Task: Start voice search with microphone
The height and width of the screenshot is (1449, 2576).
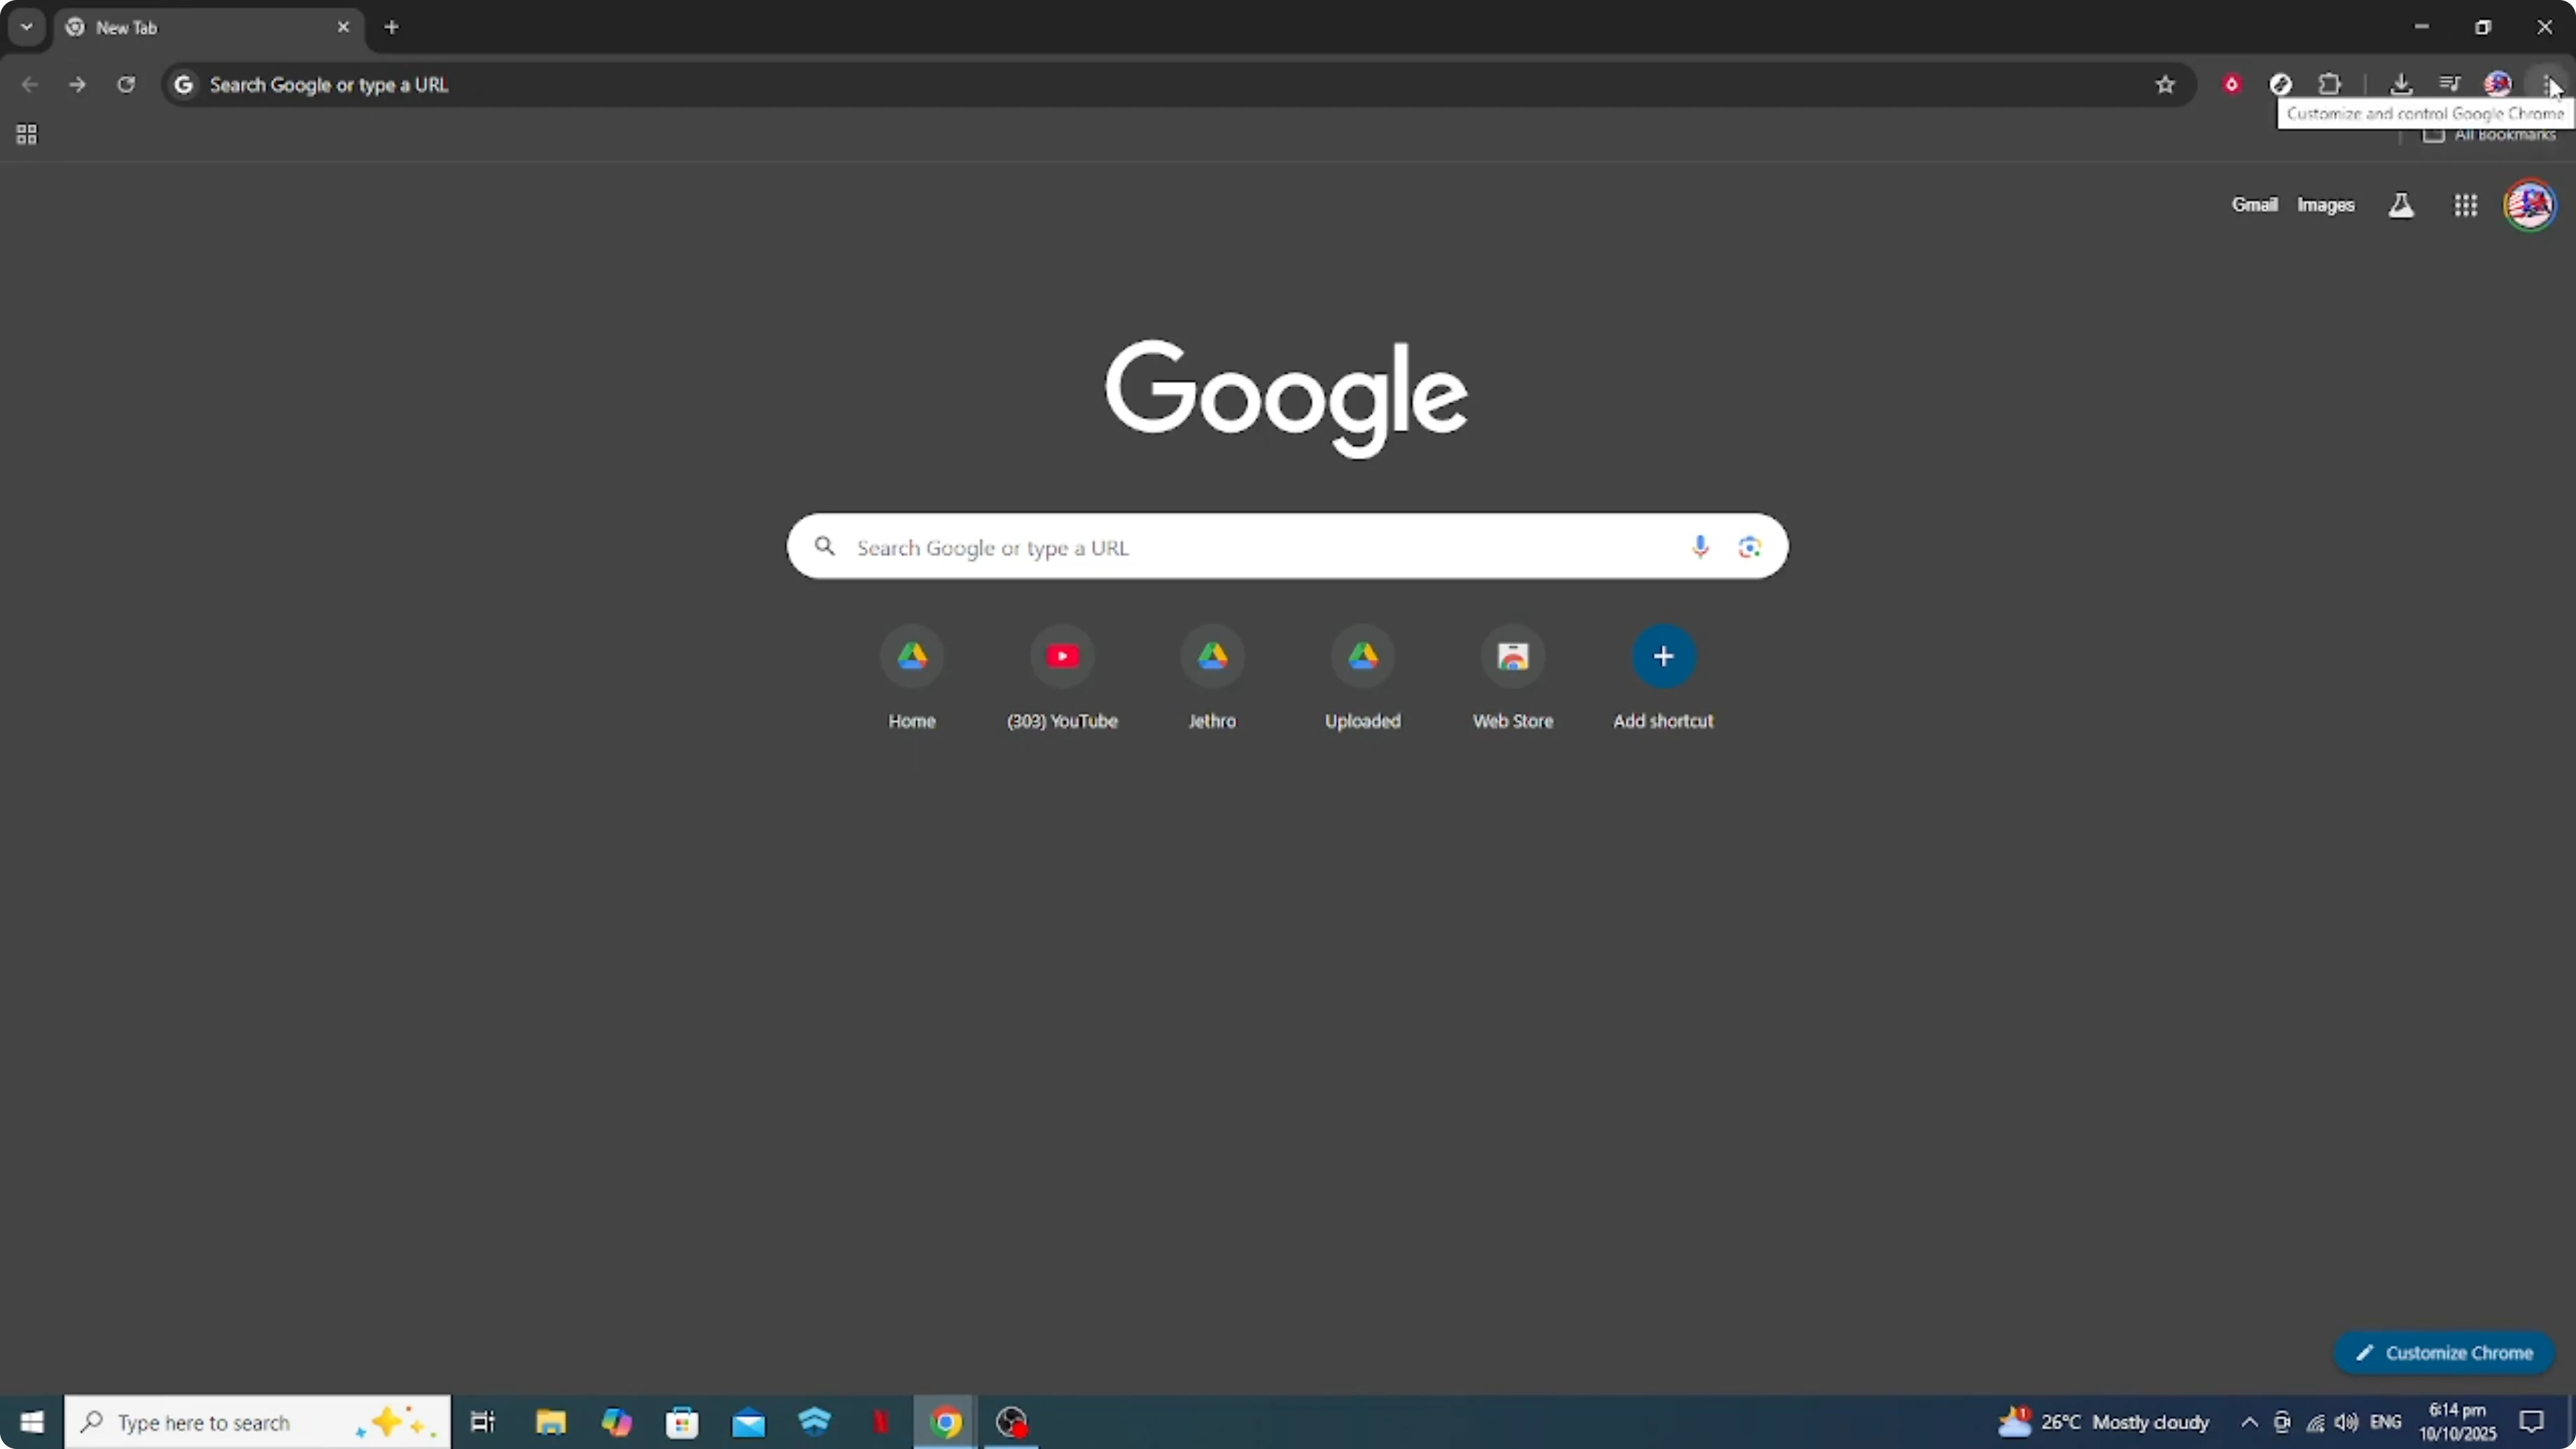Action: pos(1700,547)
